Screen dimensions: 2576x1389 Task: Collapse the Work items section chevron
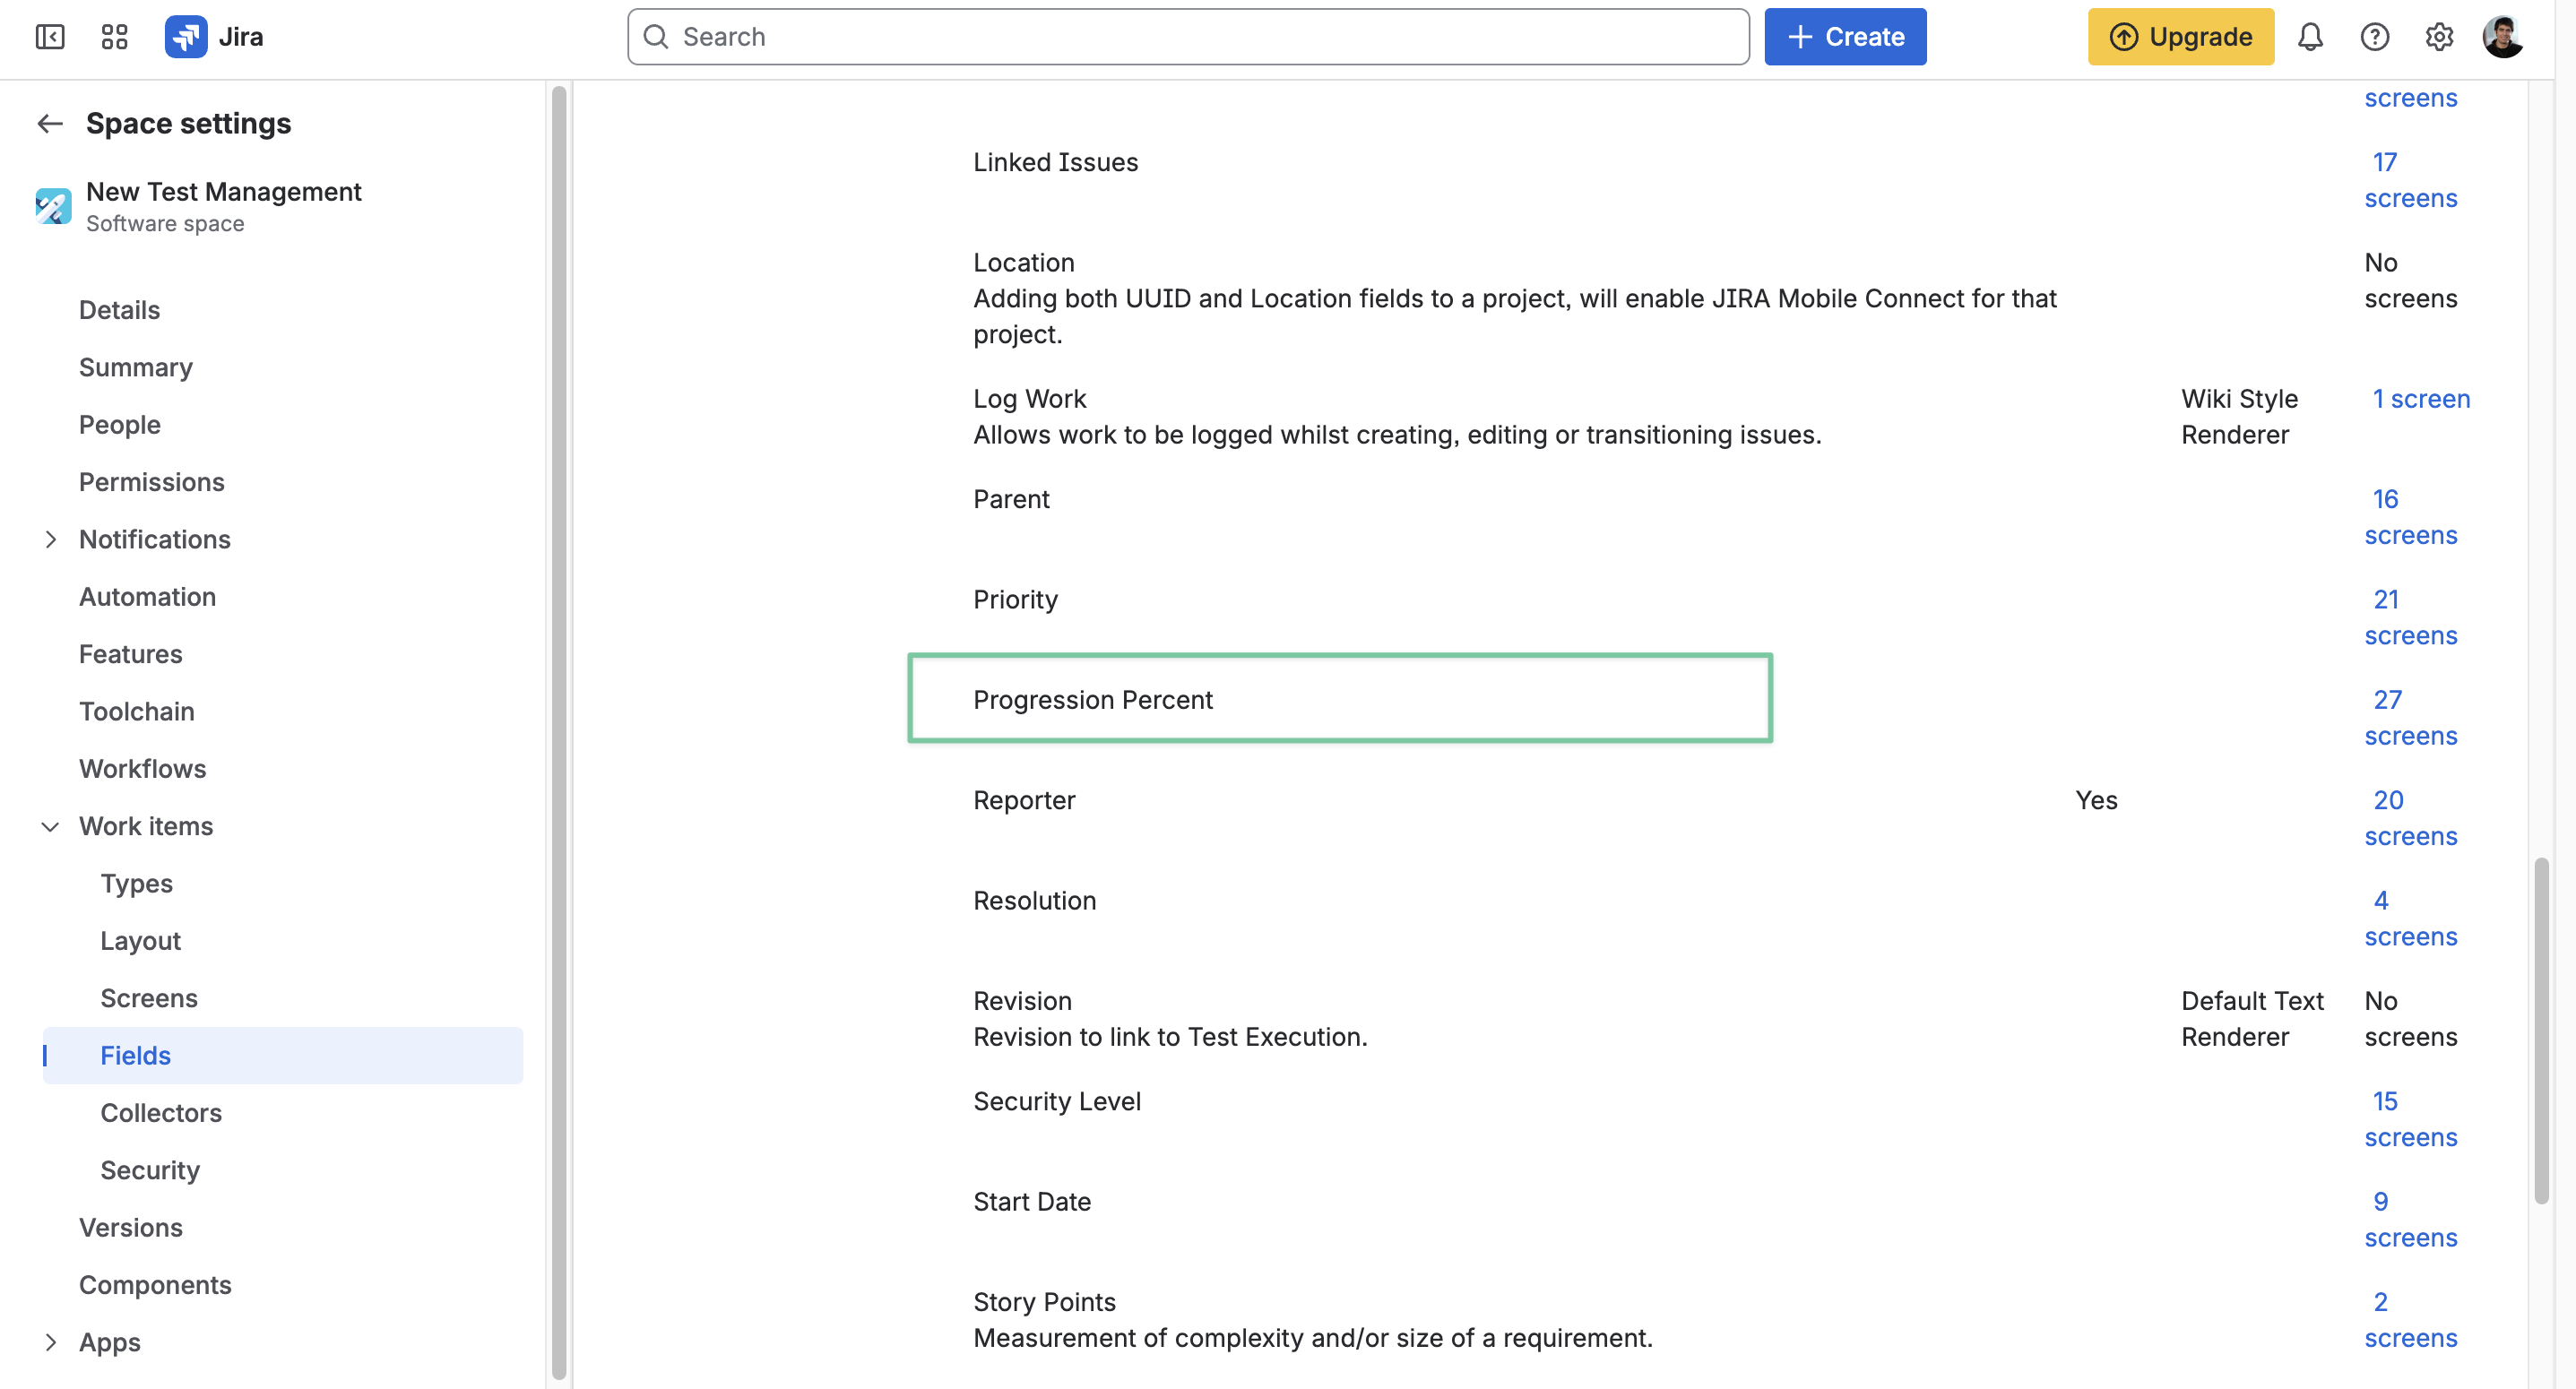[51, 827]
